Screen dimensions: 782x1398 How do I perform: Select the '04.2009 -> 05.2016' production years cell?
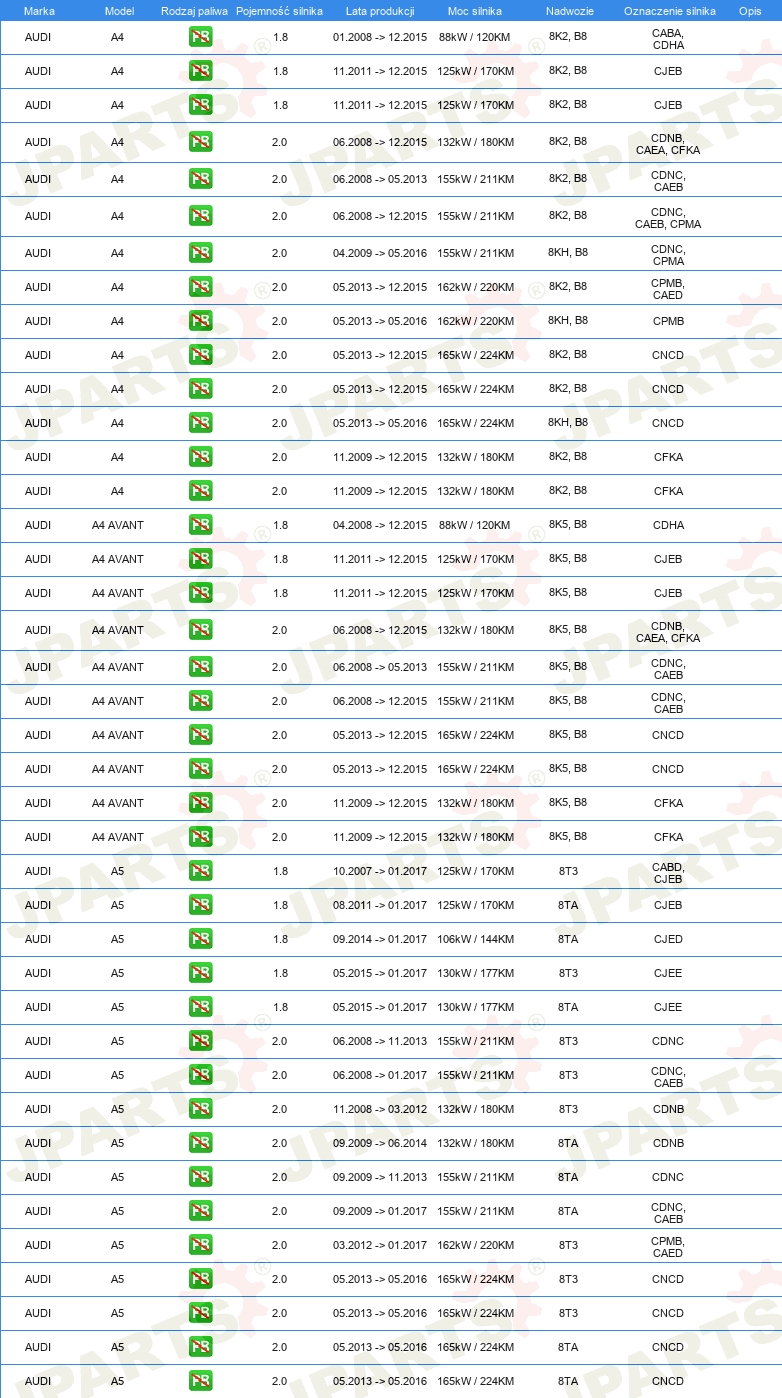pyautogui.click(x=380, y=253)
